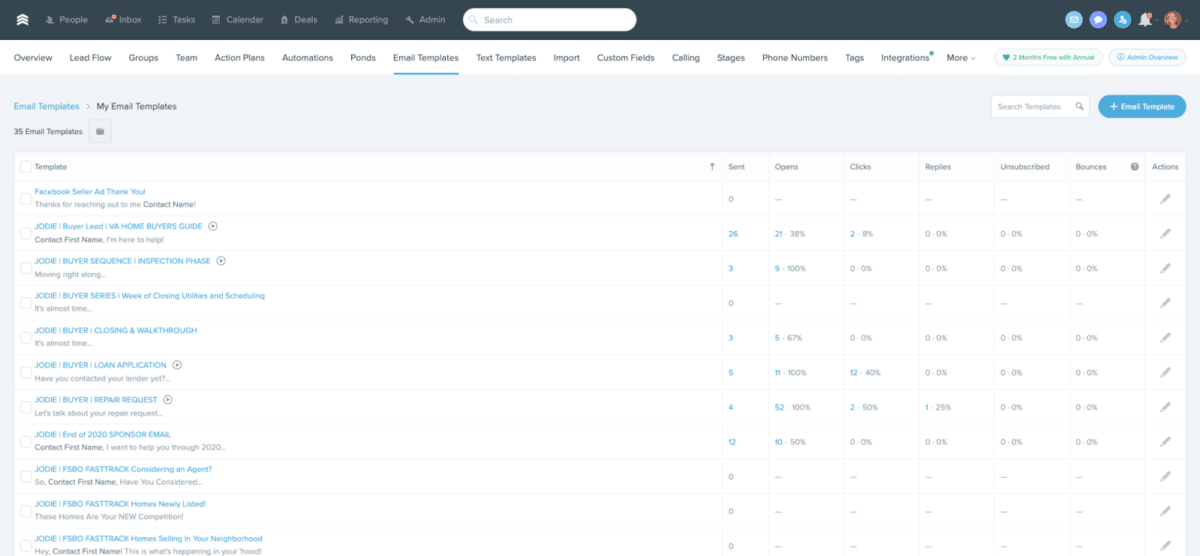
Task: Check the INSPECTION PHASE row checkbox
Action: tap(26, 268)
